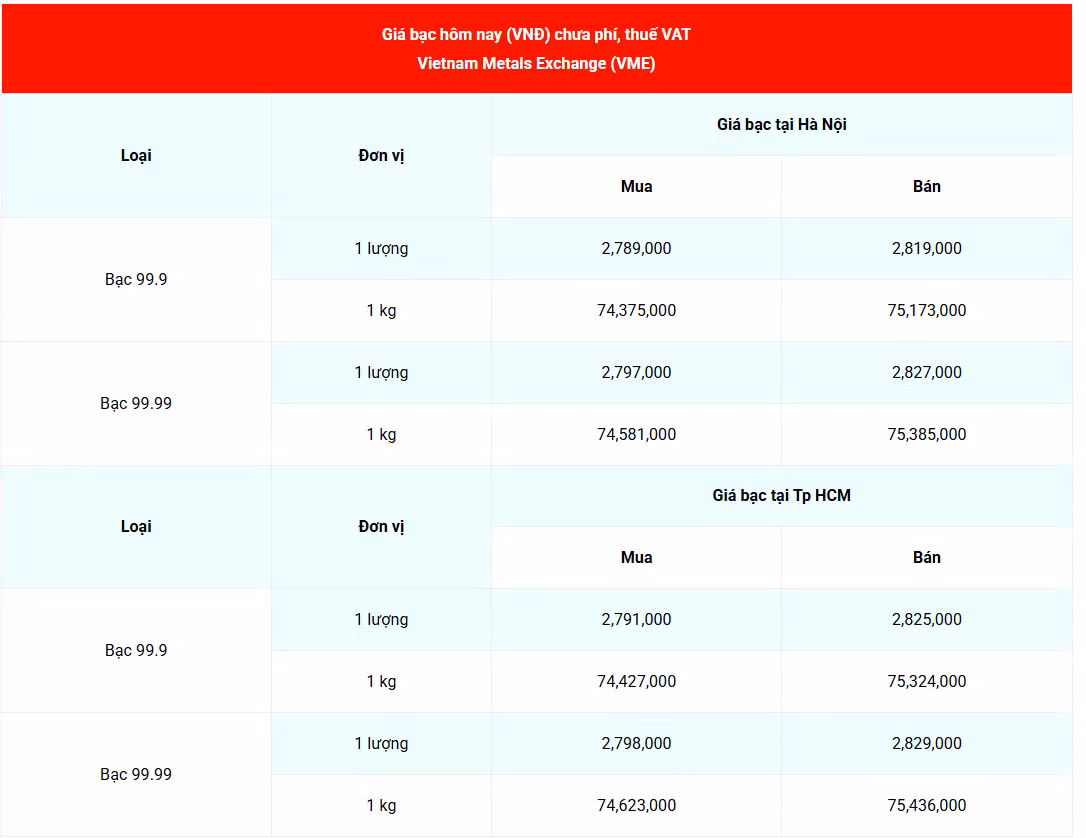Screen dimensions: 1086x838
Task: Select "Loại" header in the Tp HCM table
Action: [x=136, y=527]
